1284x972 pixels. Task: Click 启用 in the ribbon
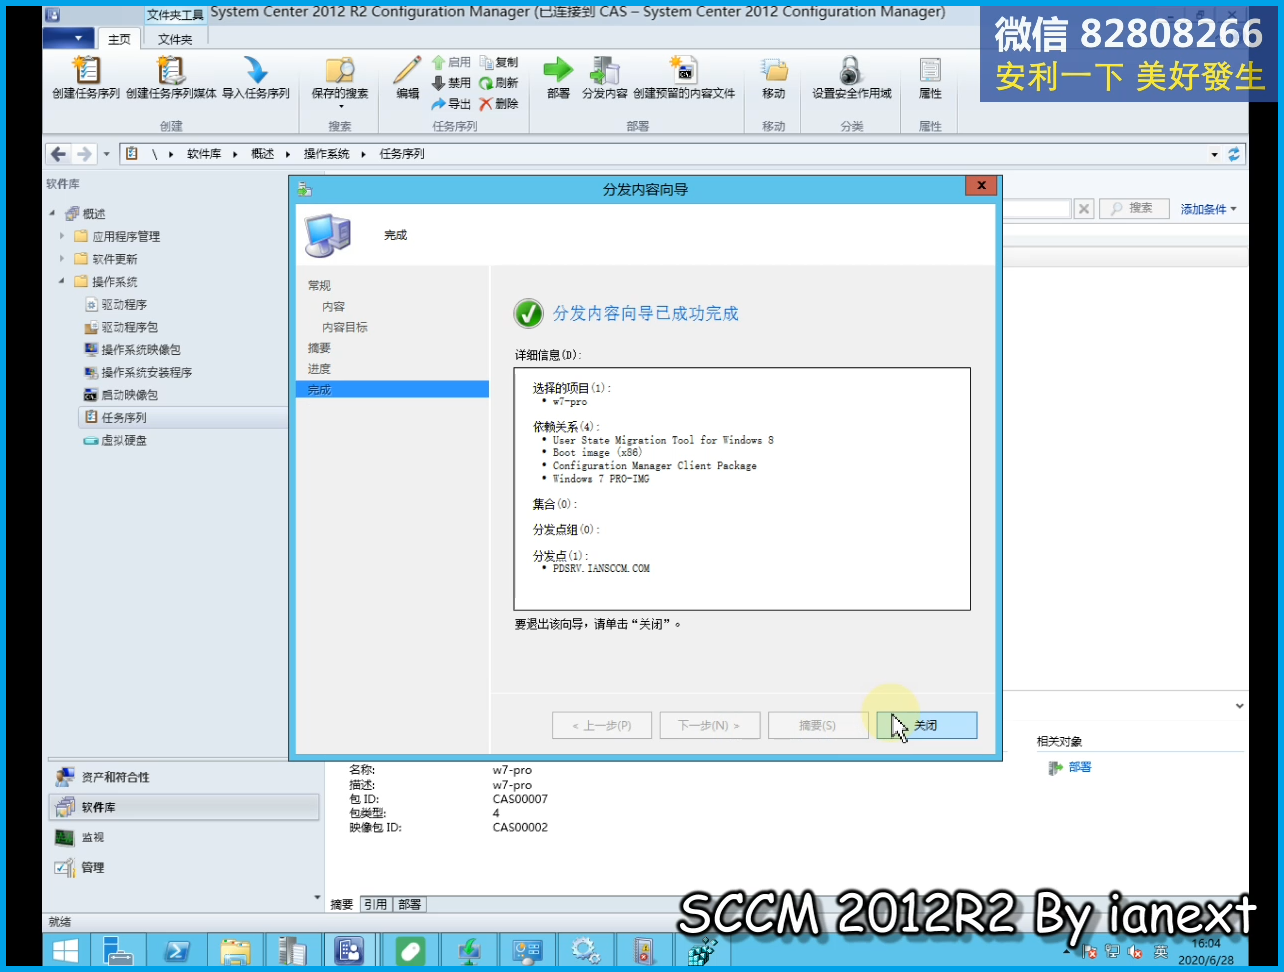pos(451,62)
